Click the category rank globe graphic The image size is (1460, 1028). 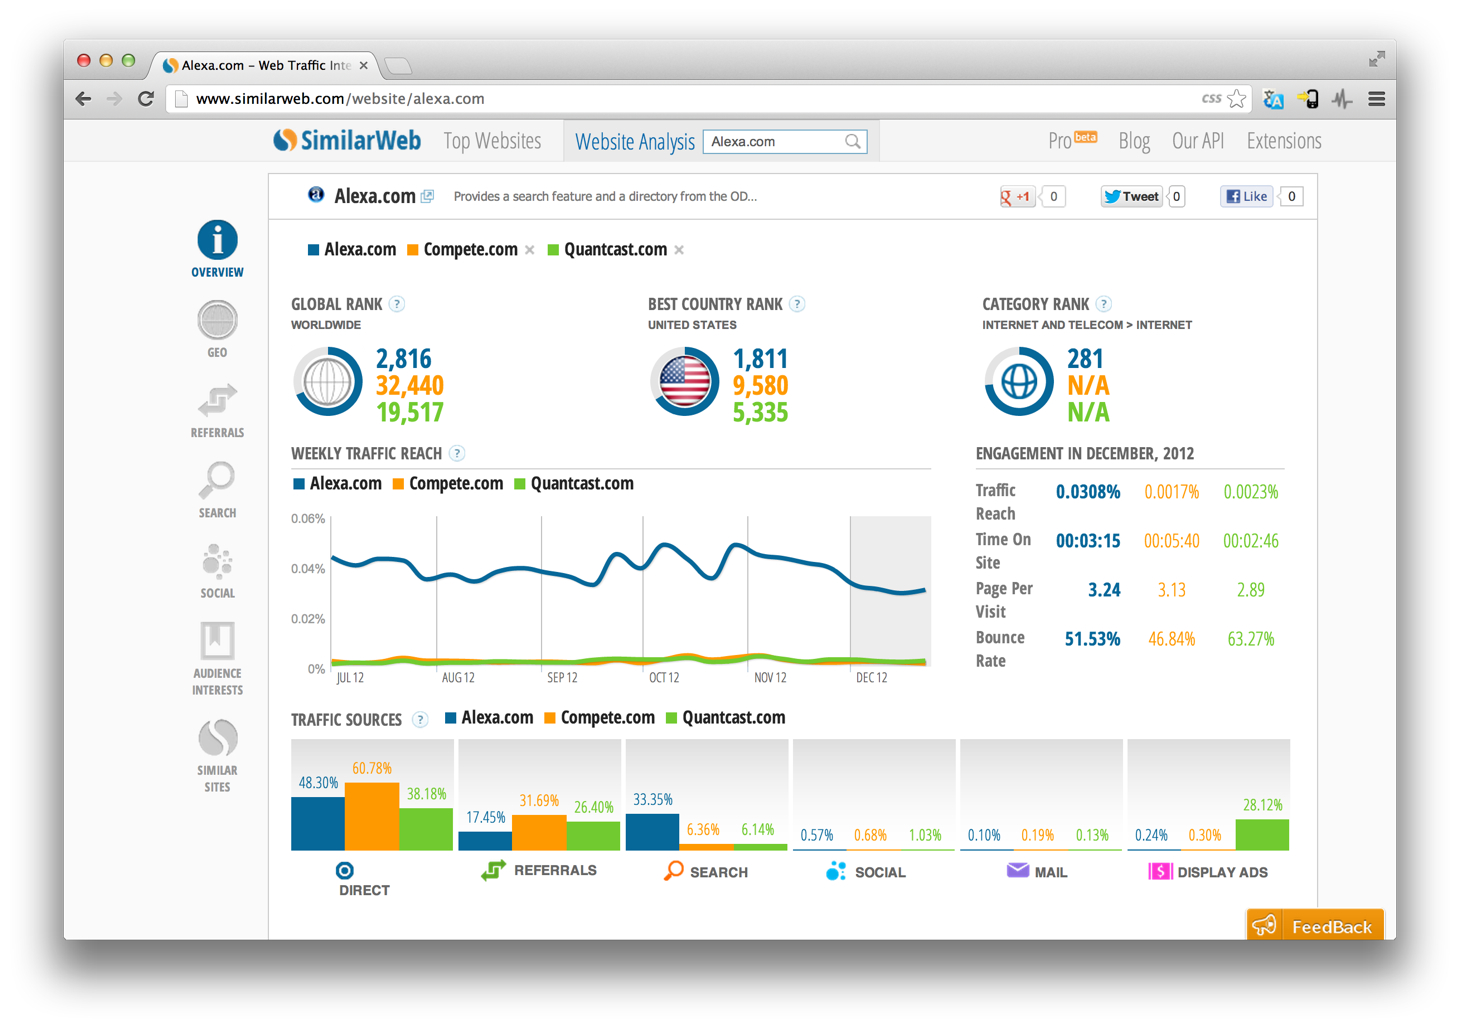[1019, 381]
